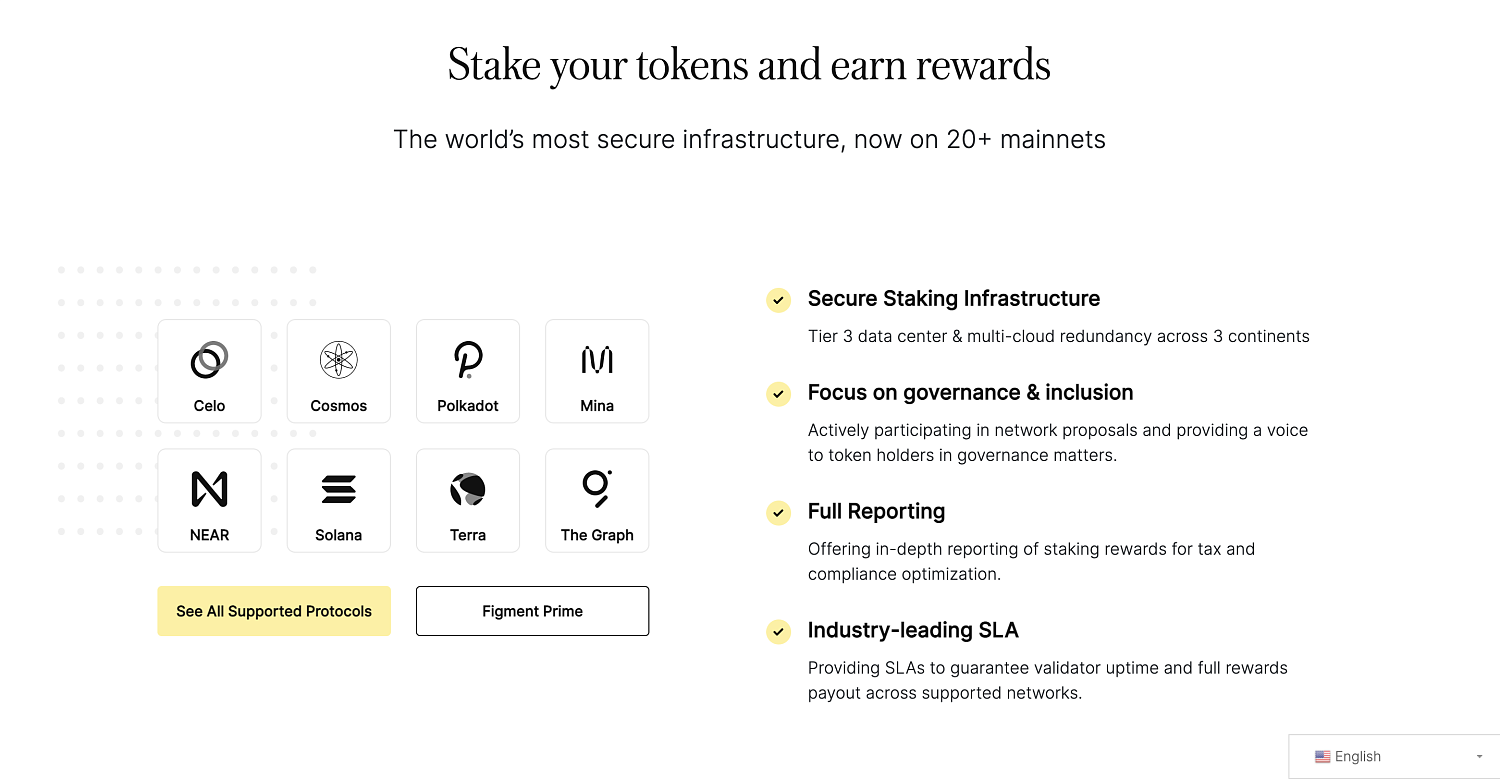Click checkmark beside Focus on governance
This screenshot has width=1500, height=779.
(778, 394)
